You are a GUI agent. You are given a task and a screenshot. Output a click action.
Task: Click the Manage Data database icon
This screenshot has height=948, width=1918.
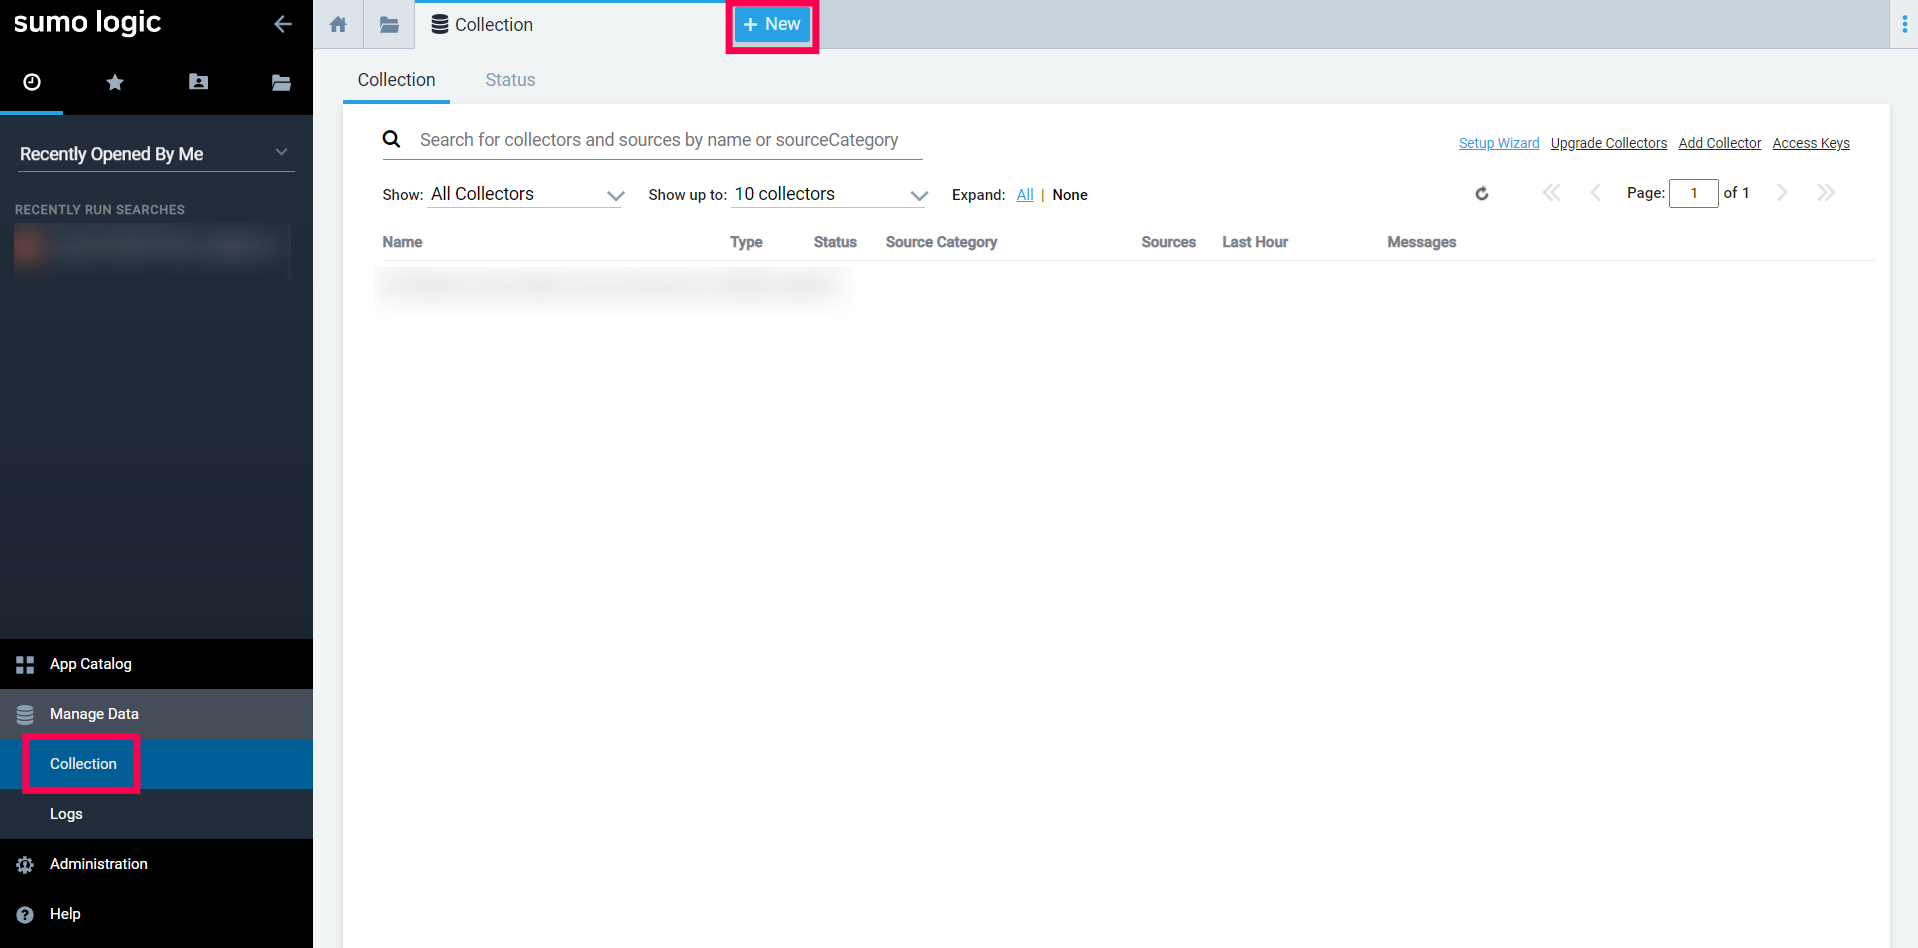coord(25,714)
